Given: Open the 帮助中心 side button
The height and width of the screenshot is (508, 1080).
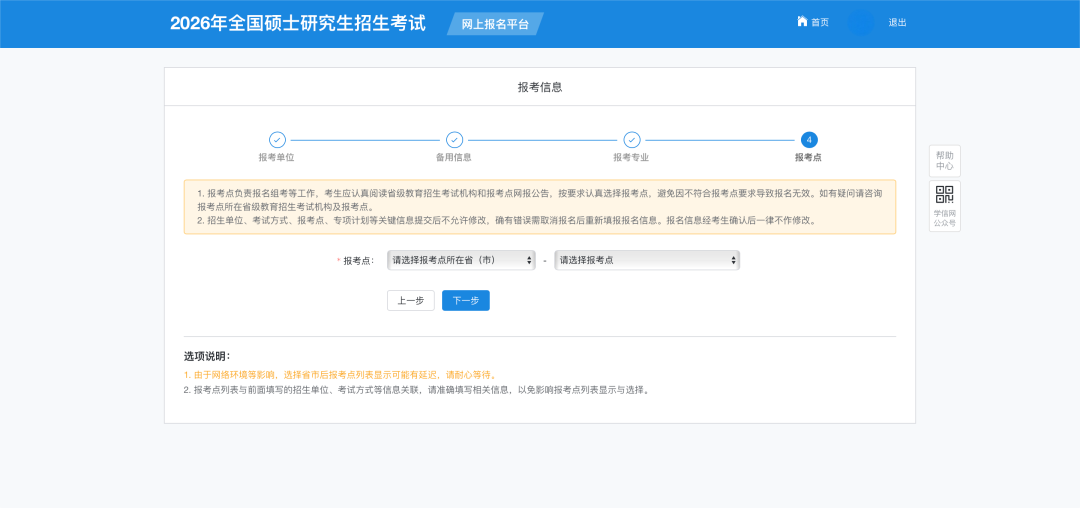Looking at the screenshot, I should pos(944,161).
